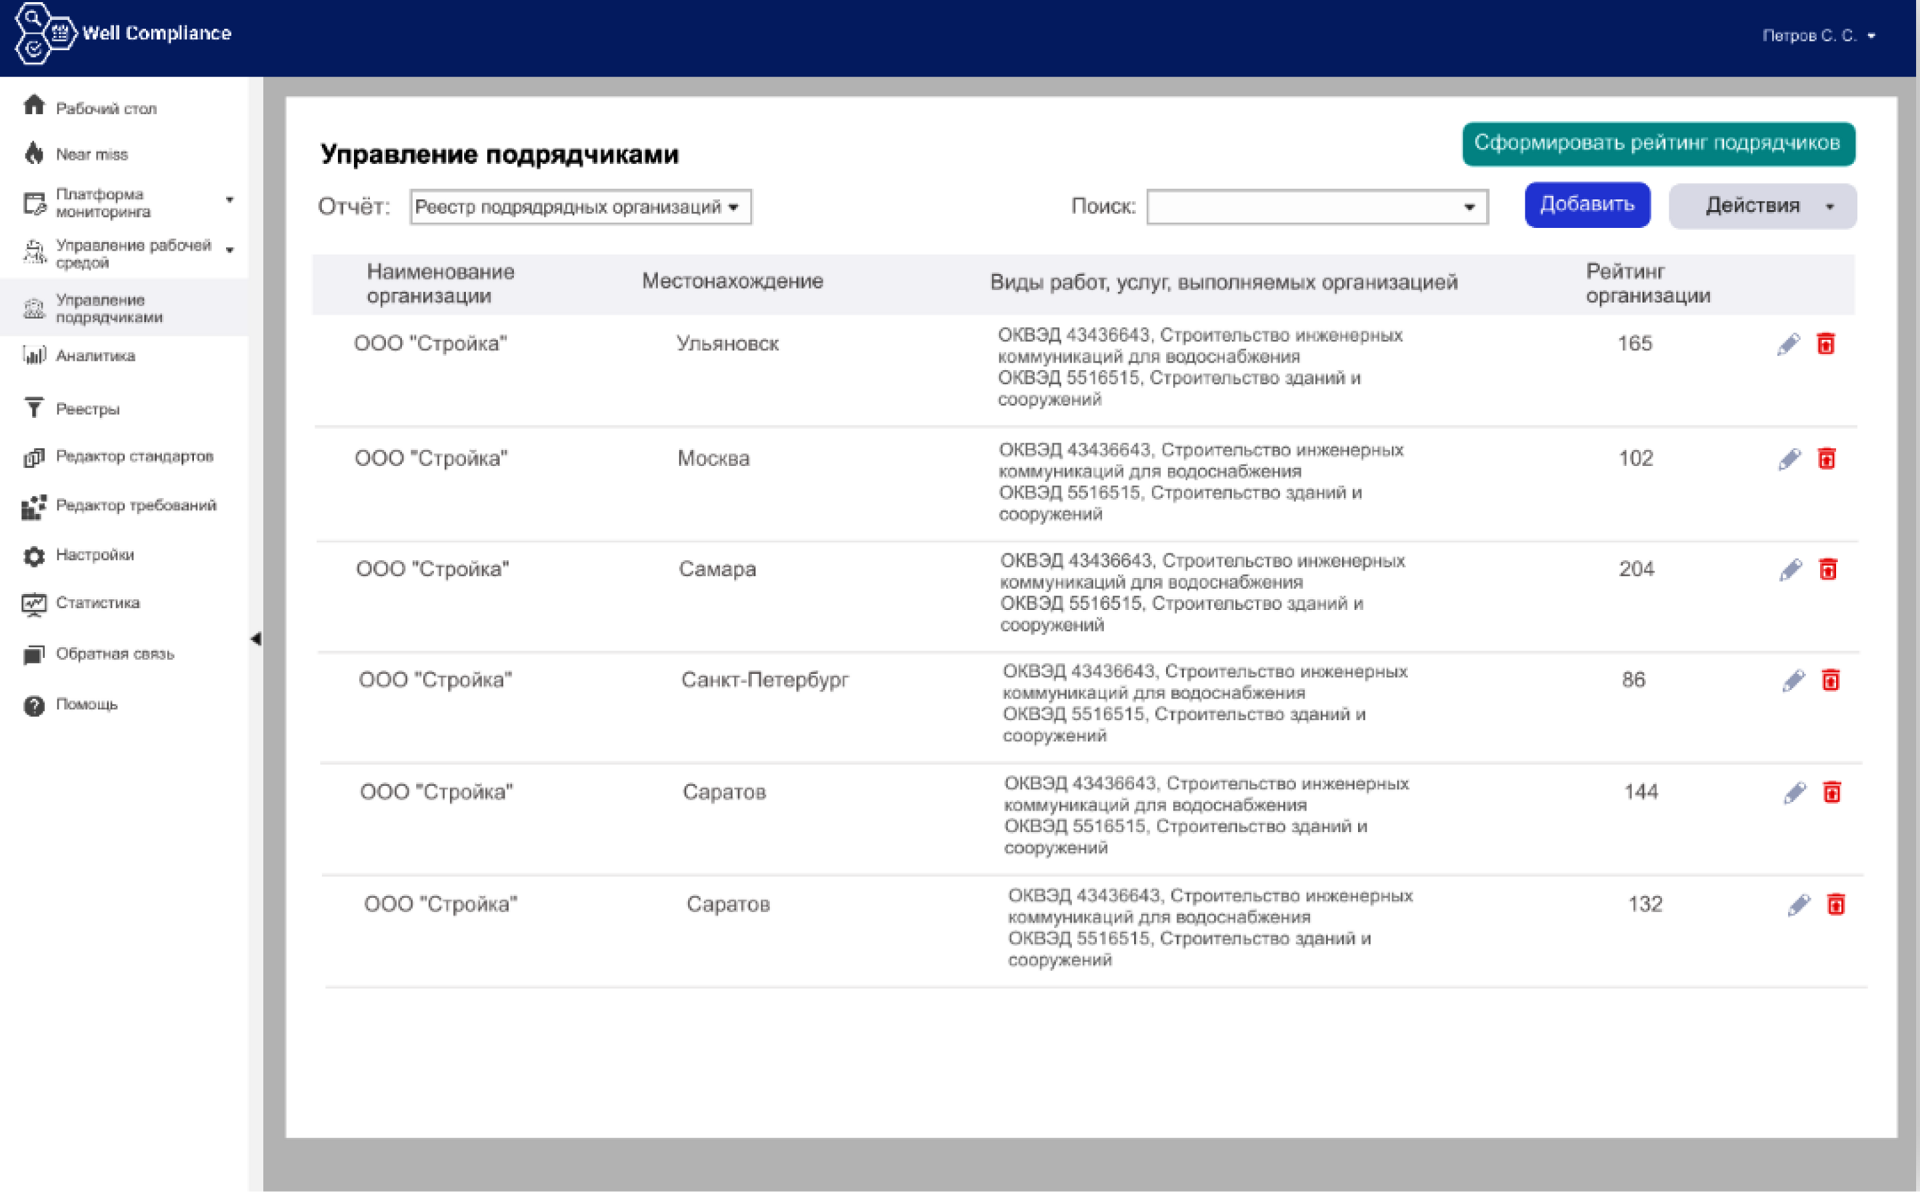Click the Аналитика chart icon
This screenshot has width=1920, height=1192.
tap(34, 355)
